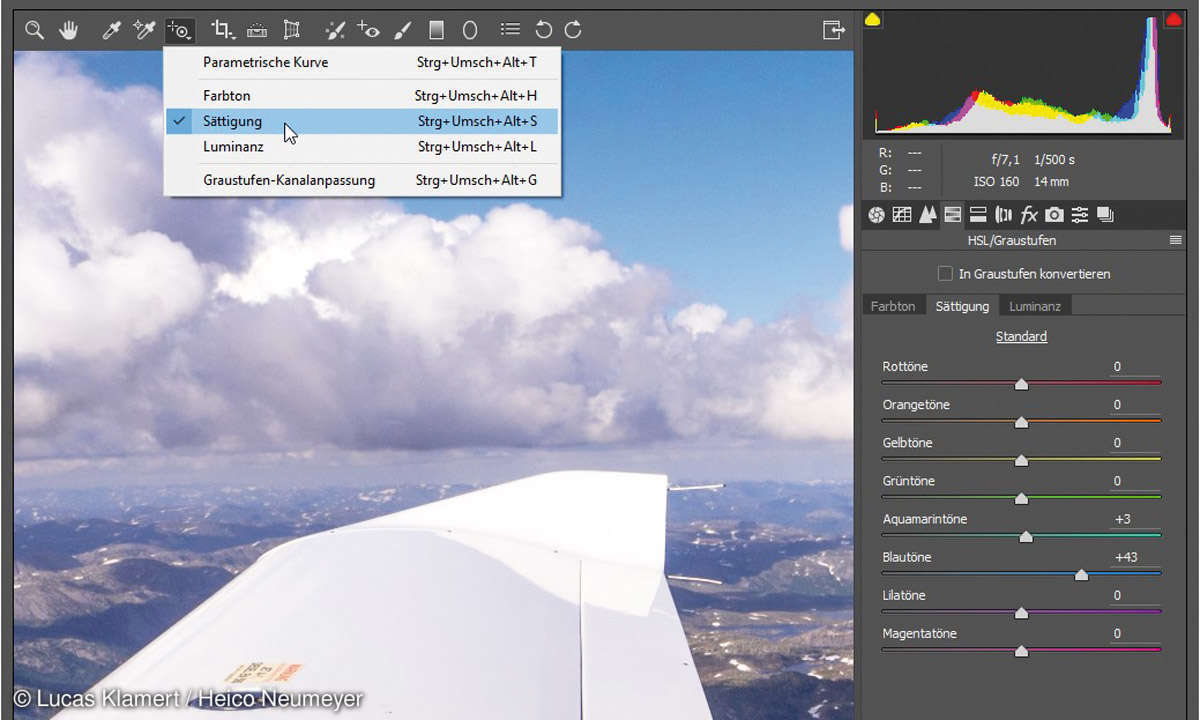Rotate image clockwise
This screenshot has height=720, width=1200.
click(x=573, y=30)
